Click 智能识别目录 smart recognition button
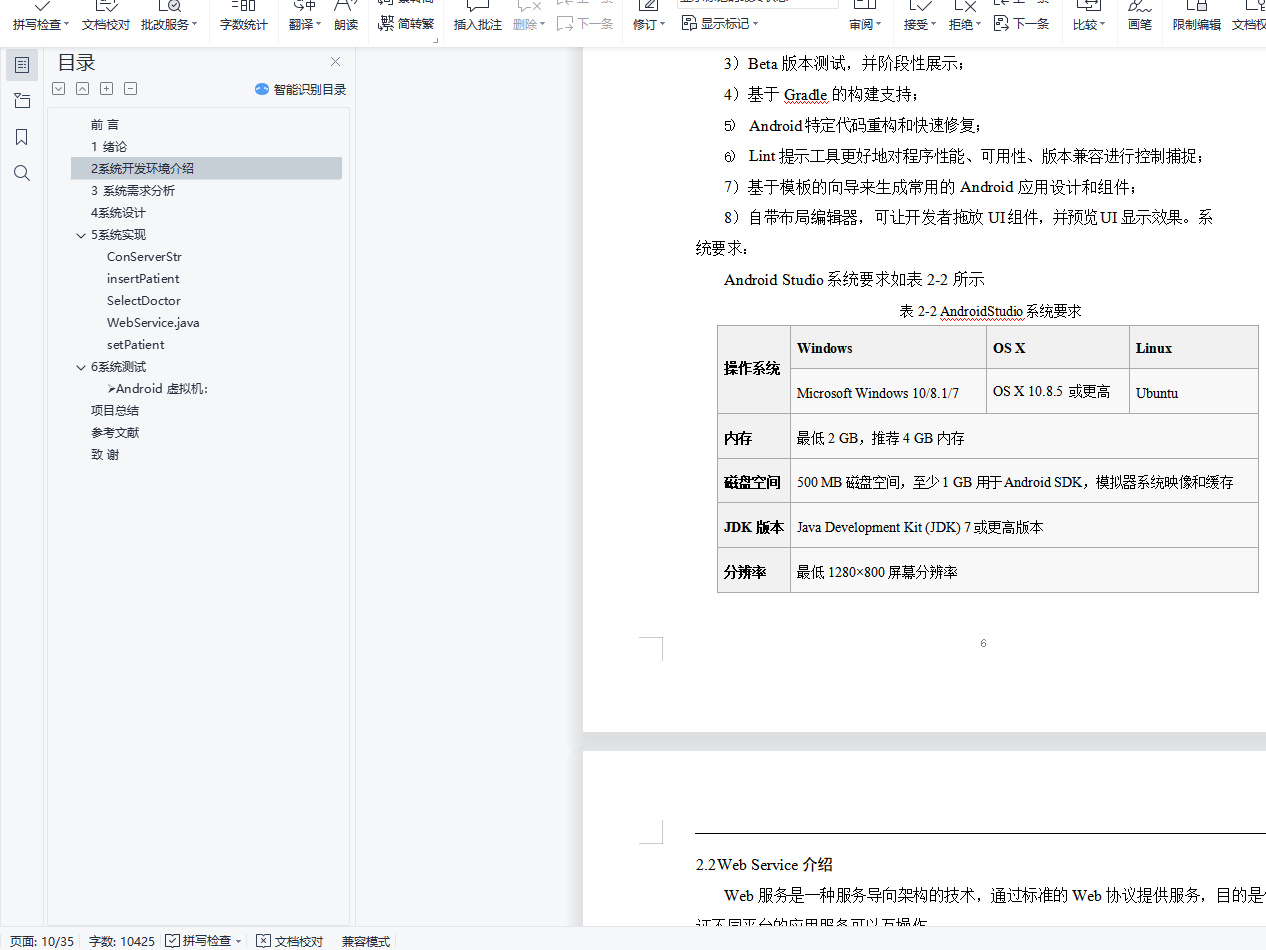 click(301, 89)
